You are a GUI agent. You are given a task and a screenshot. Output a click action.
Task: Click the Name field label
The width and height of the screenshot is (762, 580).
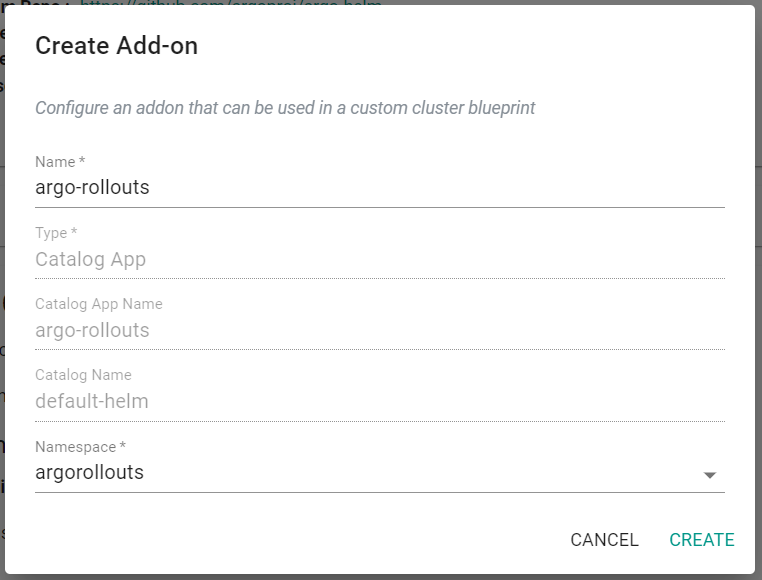(x=58, y=162)
